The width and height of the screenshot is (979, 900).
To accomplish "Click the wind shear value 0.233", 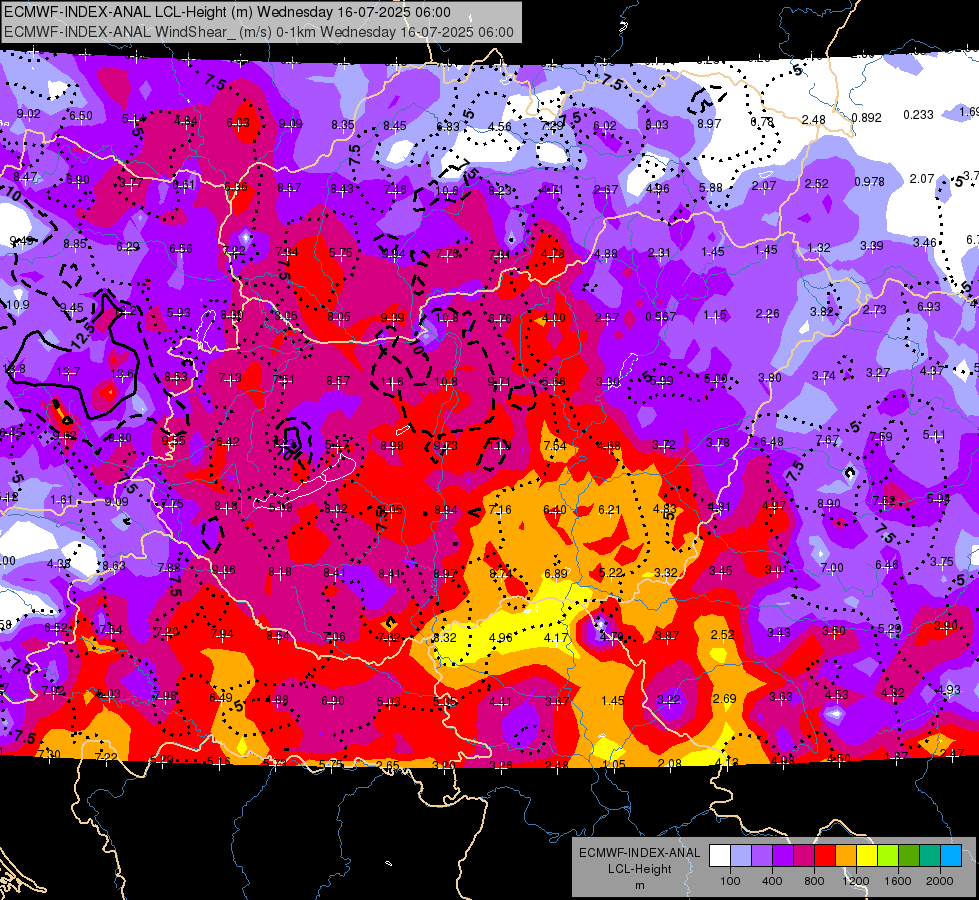I will (918, 114).
